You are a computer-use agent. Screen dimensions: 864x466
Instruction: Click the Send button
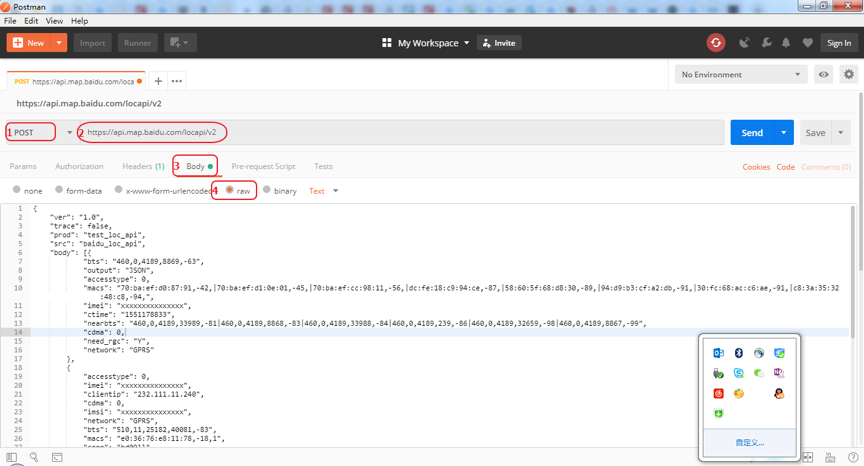(x=752, y=133)
